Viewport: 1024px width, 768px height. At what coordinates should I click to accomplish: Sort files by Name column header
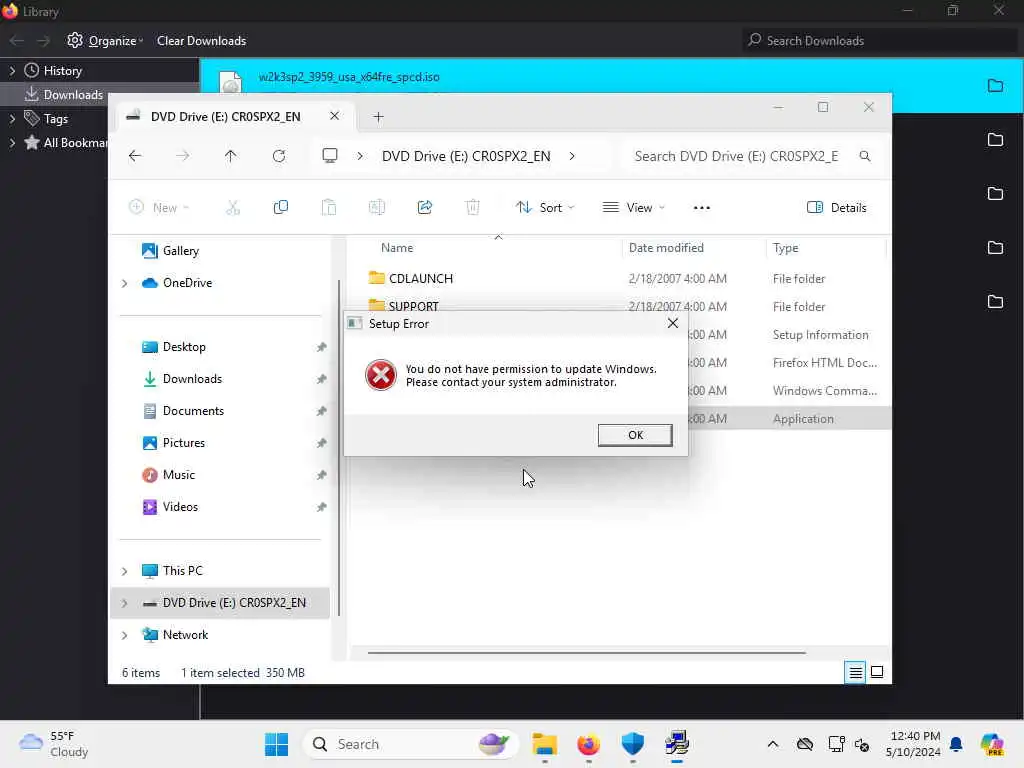tap(397, 248)
